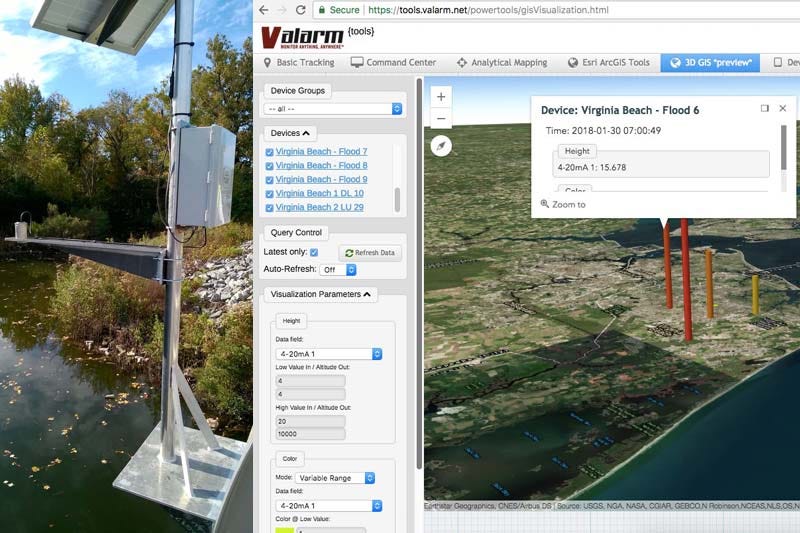Image resolution: width=800 pixels, height=533 pixels.
Task: Toggle Virginia Beach 2 LU 29 checkbox
Action: click(269, 208)
